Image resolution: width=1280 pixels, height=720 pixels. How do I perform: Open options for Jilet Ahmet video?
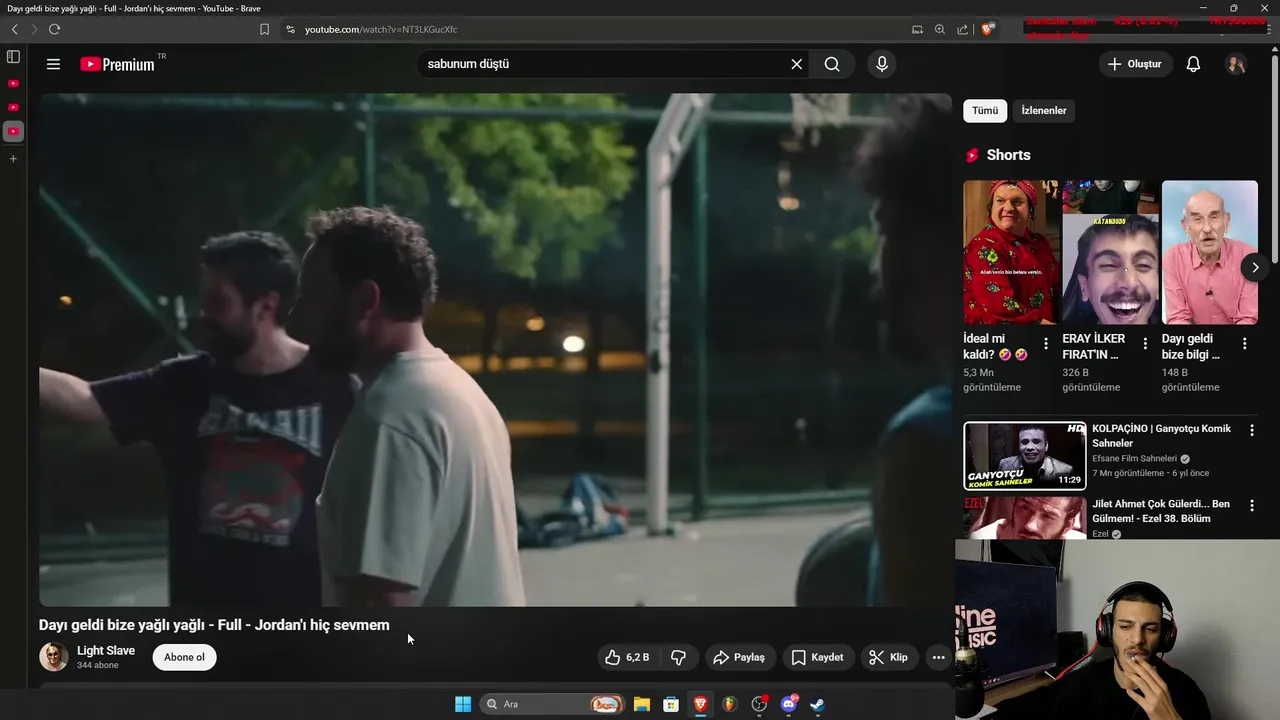[x=1251, y=506]
